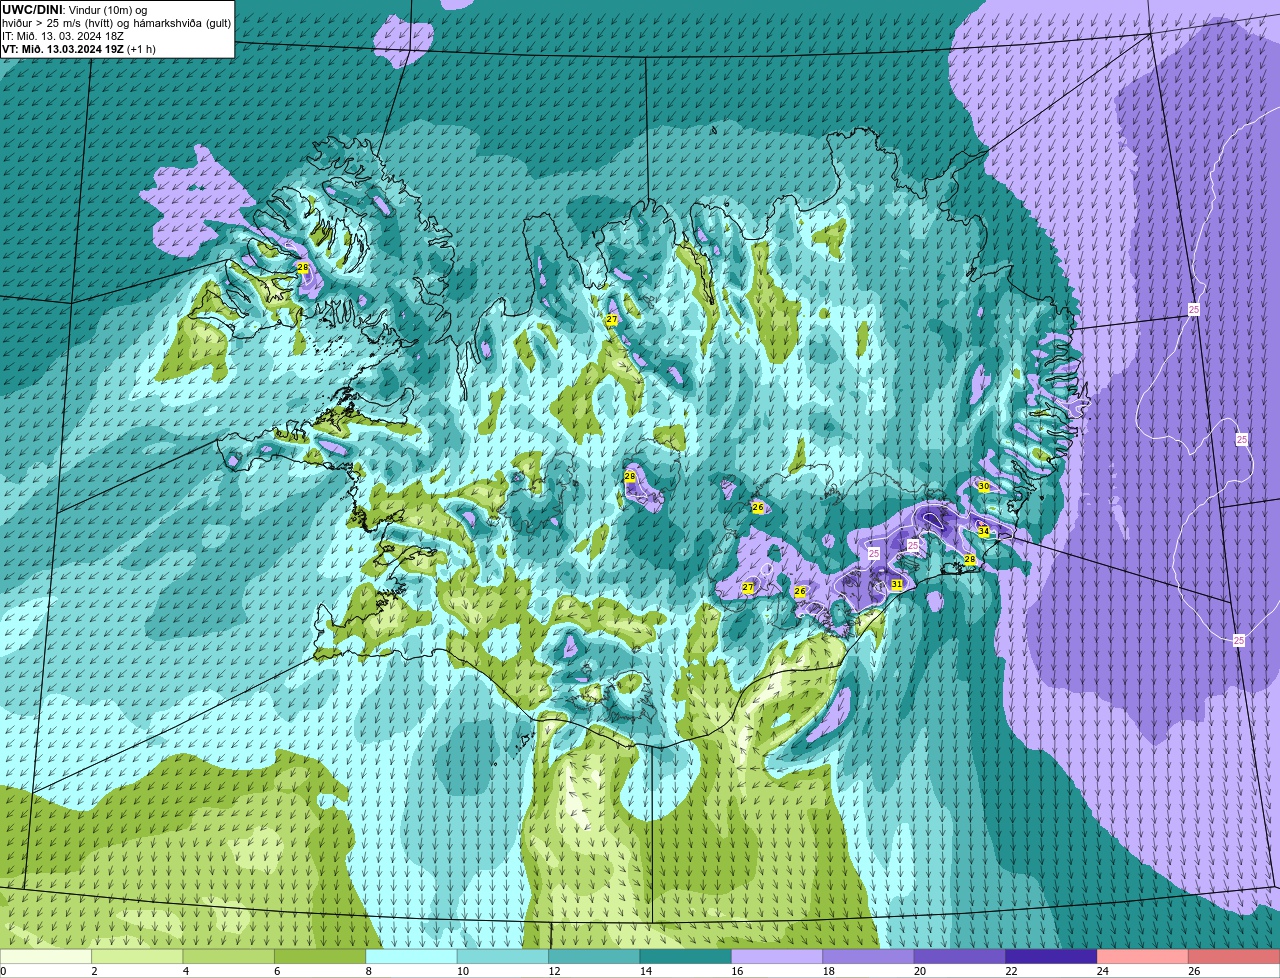Click the 'IT: Mið. 13. 03. 2024 18Z' line

(x=63, y=36)
